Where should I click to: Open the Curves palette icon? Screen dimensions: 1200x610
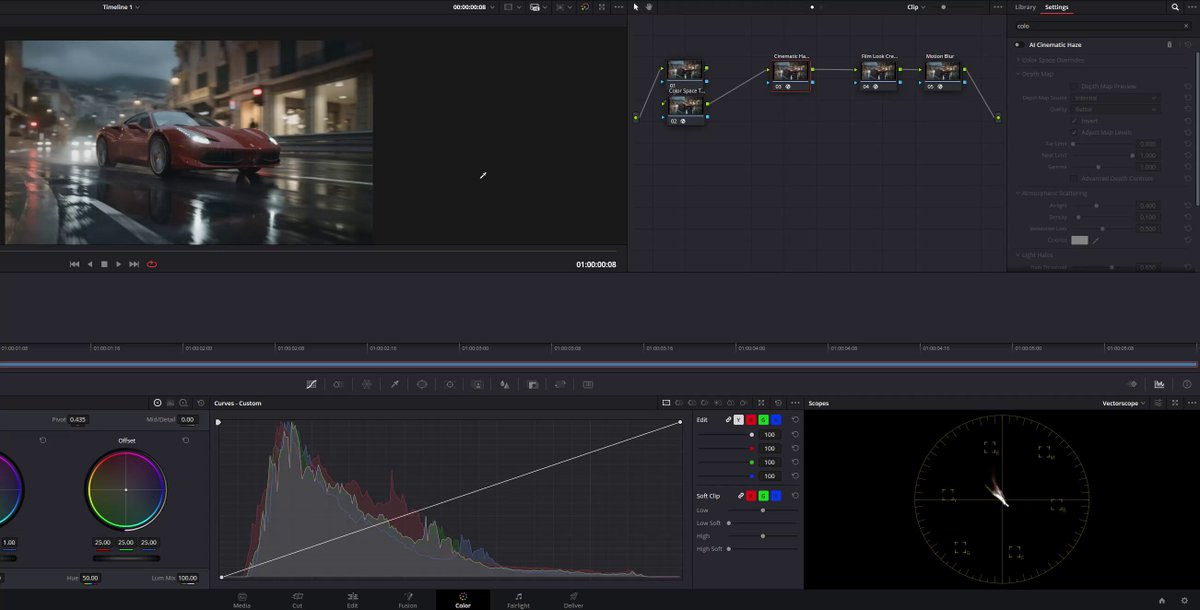click(312, 384)
